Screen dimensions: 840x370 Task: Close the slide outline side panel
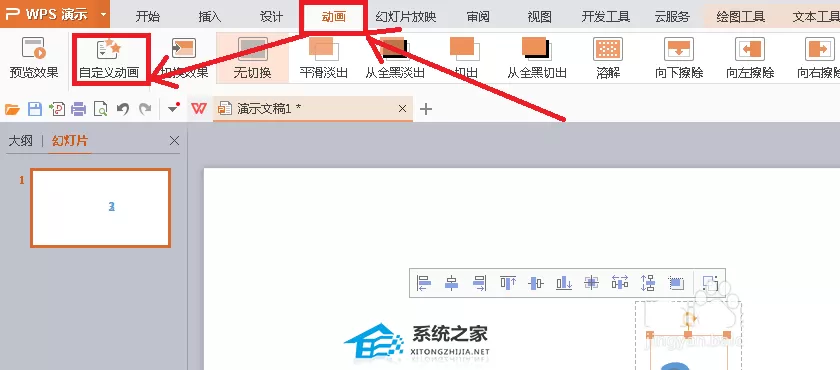tap(174, 141)
